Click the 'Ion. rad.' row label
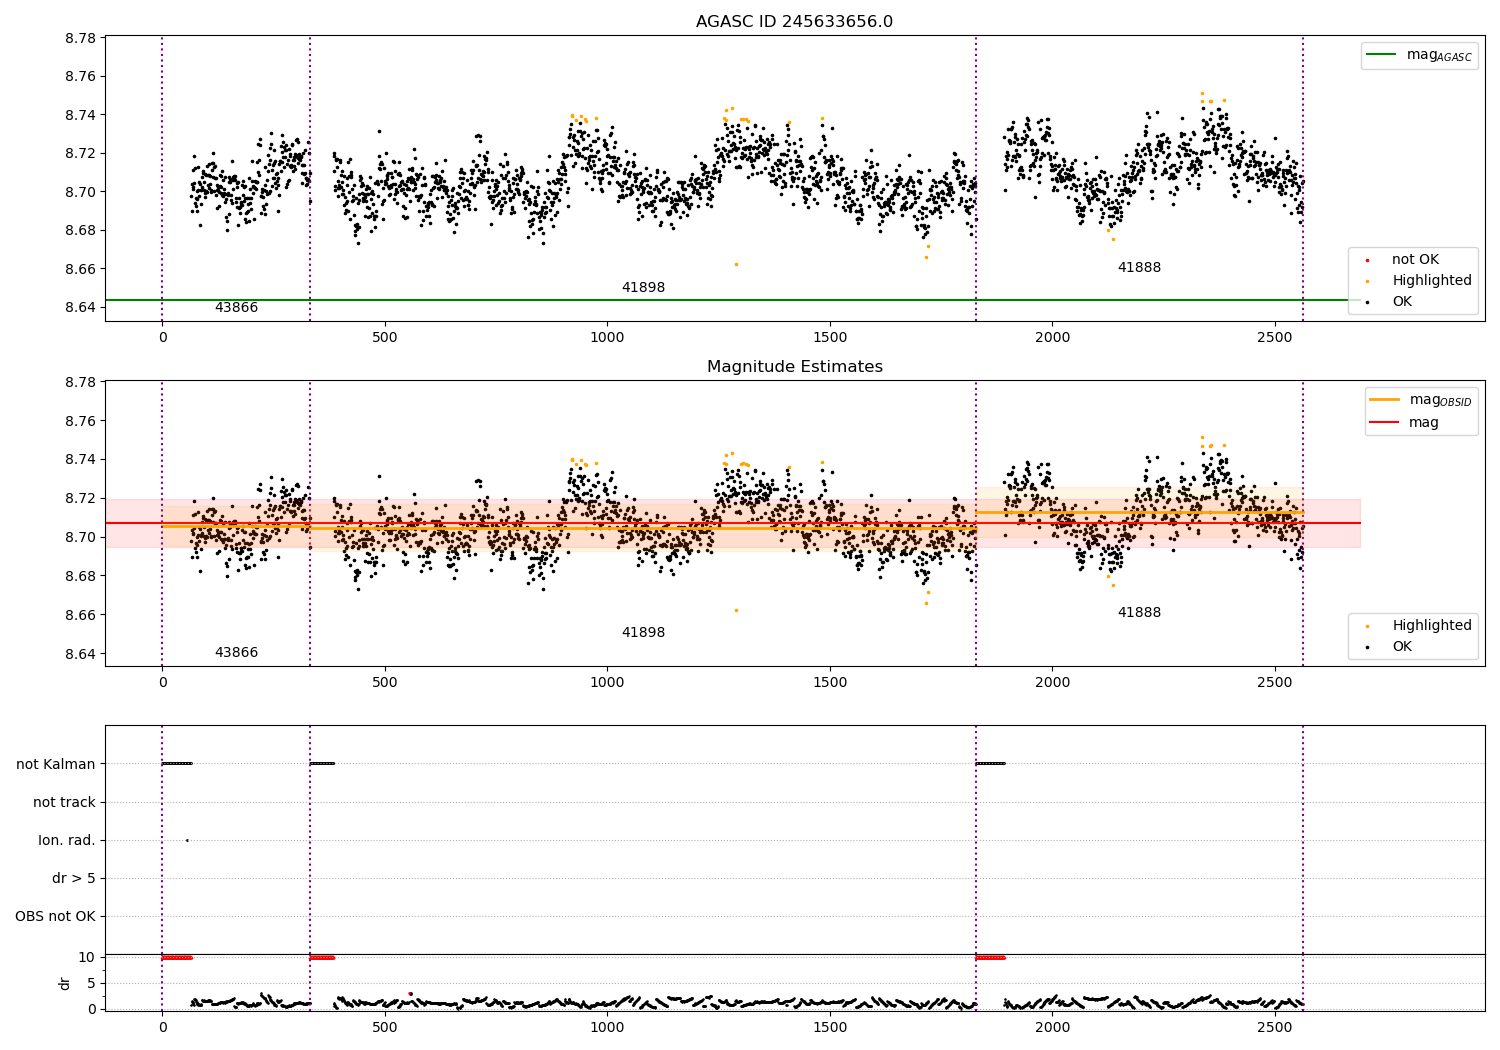The height and width of the screenshot is (1050, 1500). coord(67,841)
